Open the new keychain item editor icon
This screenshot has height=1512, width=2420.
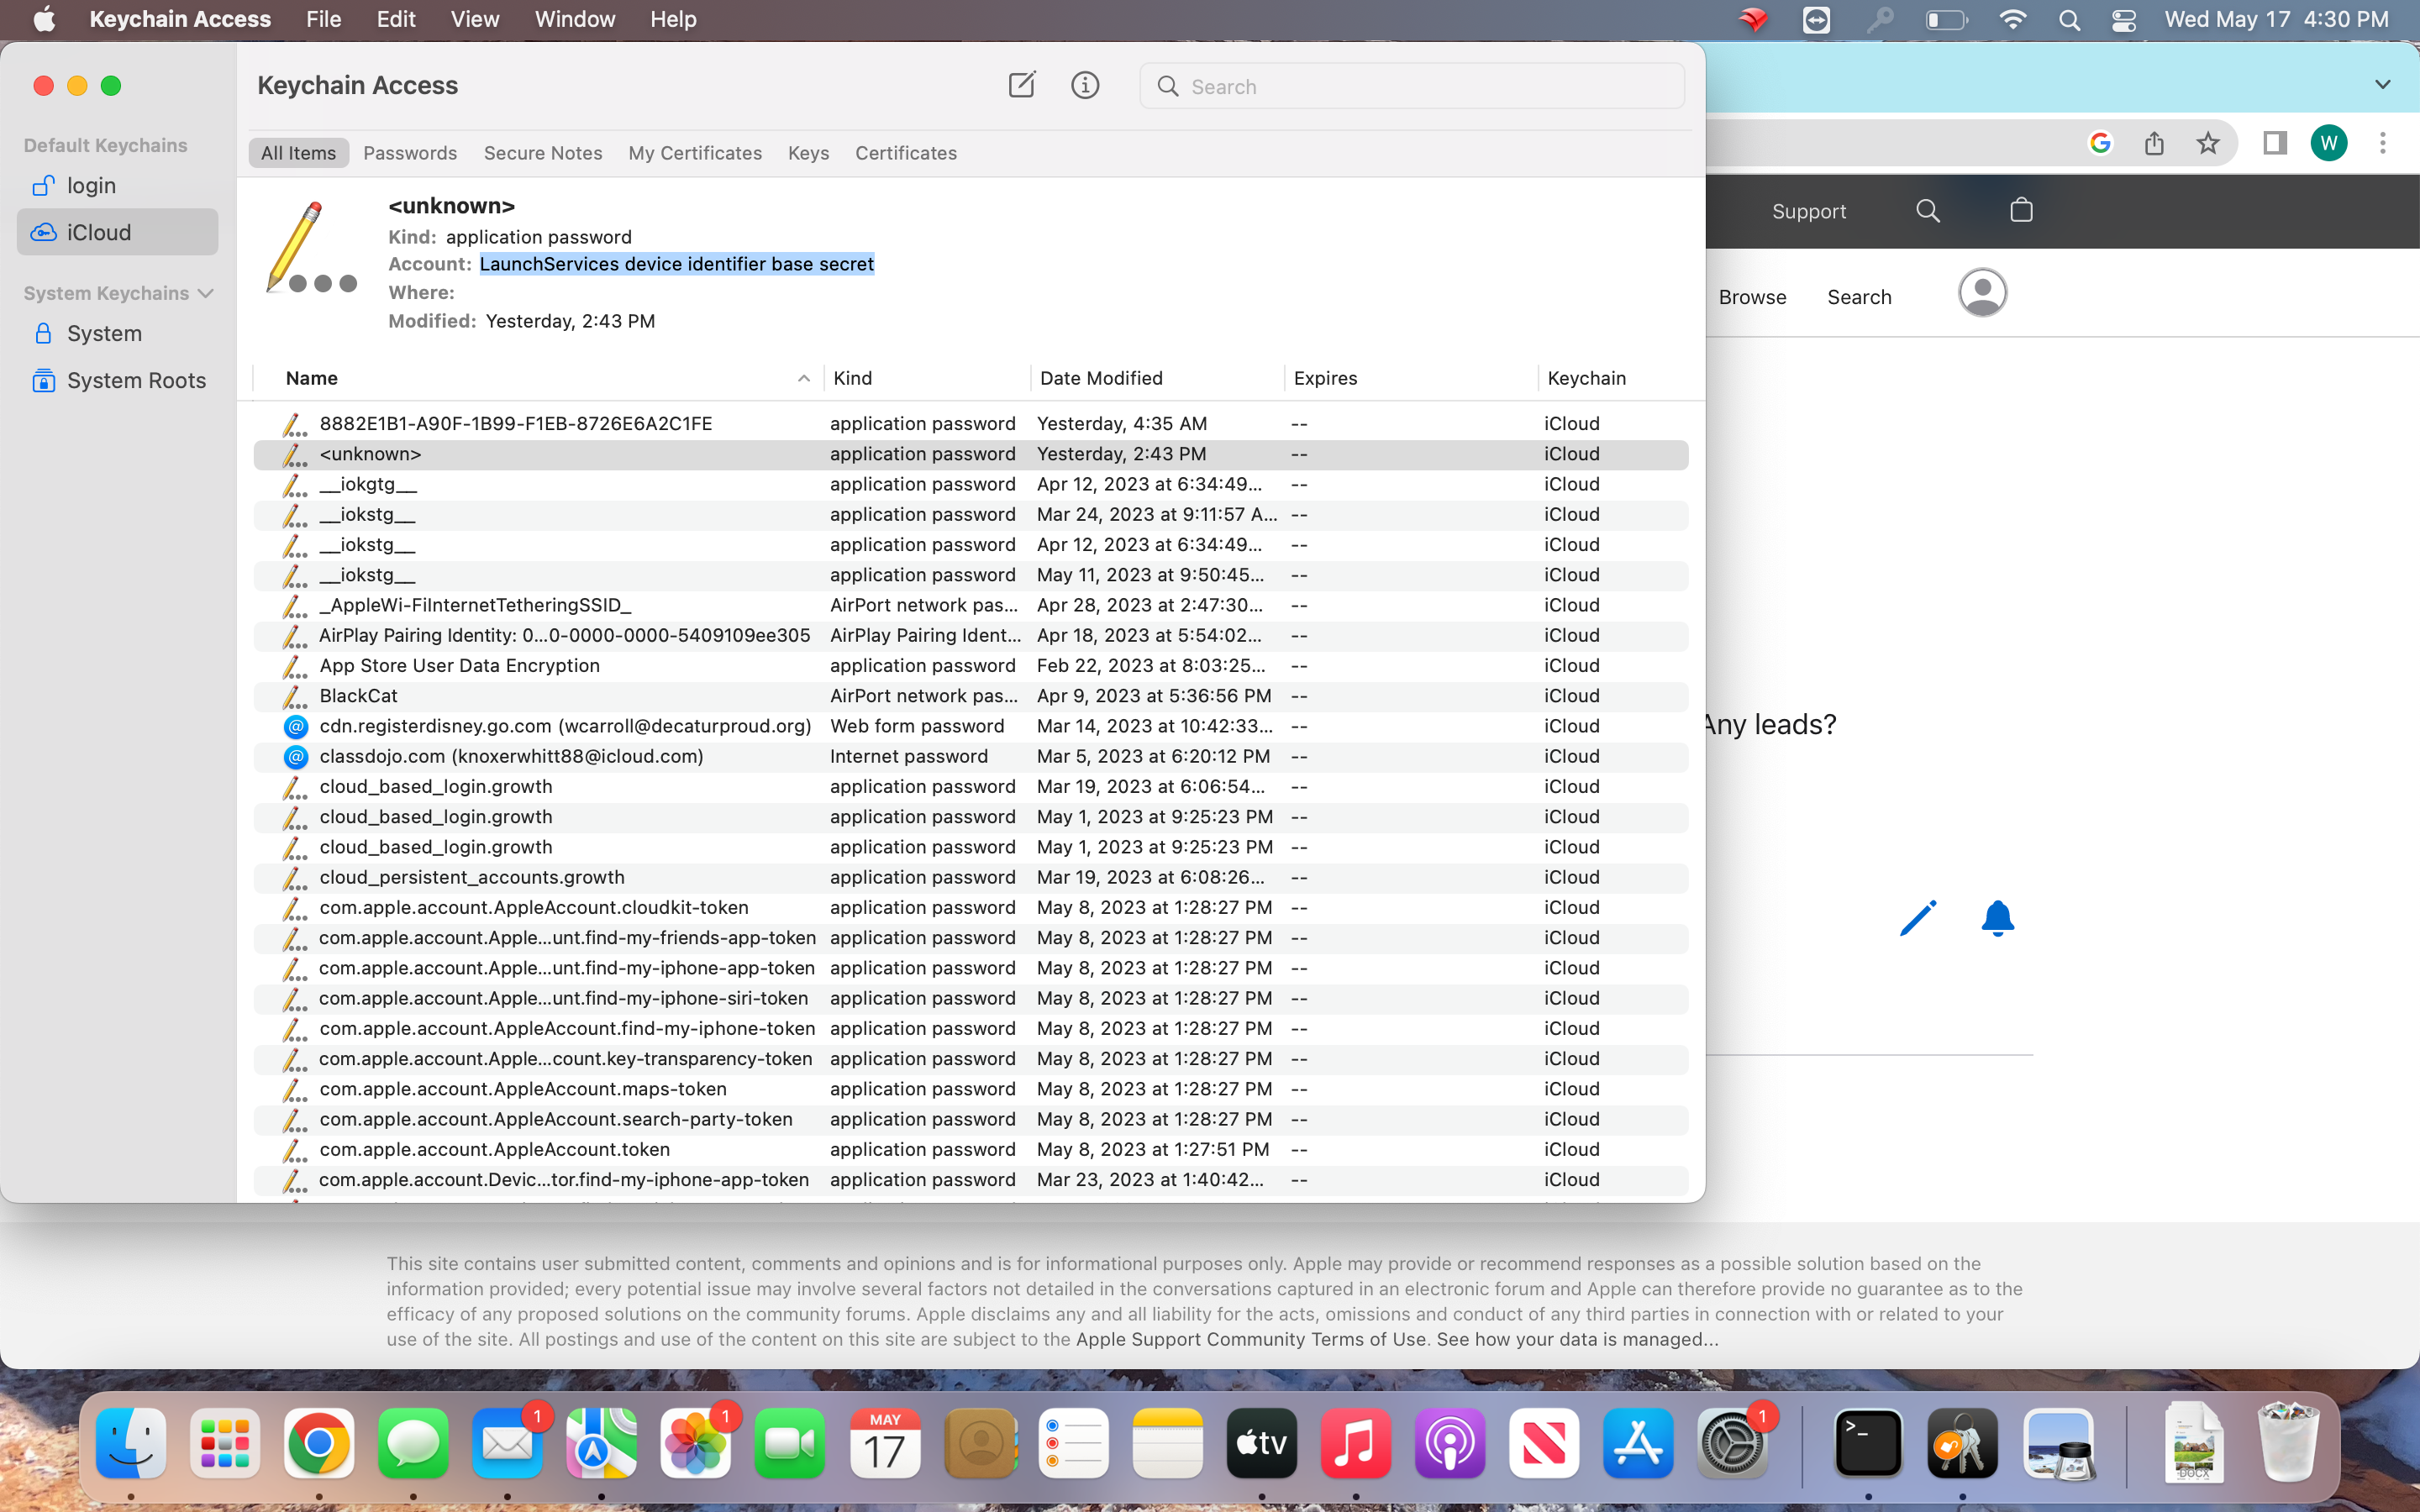click(1021, 85)
